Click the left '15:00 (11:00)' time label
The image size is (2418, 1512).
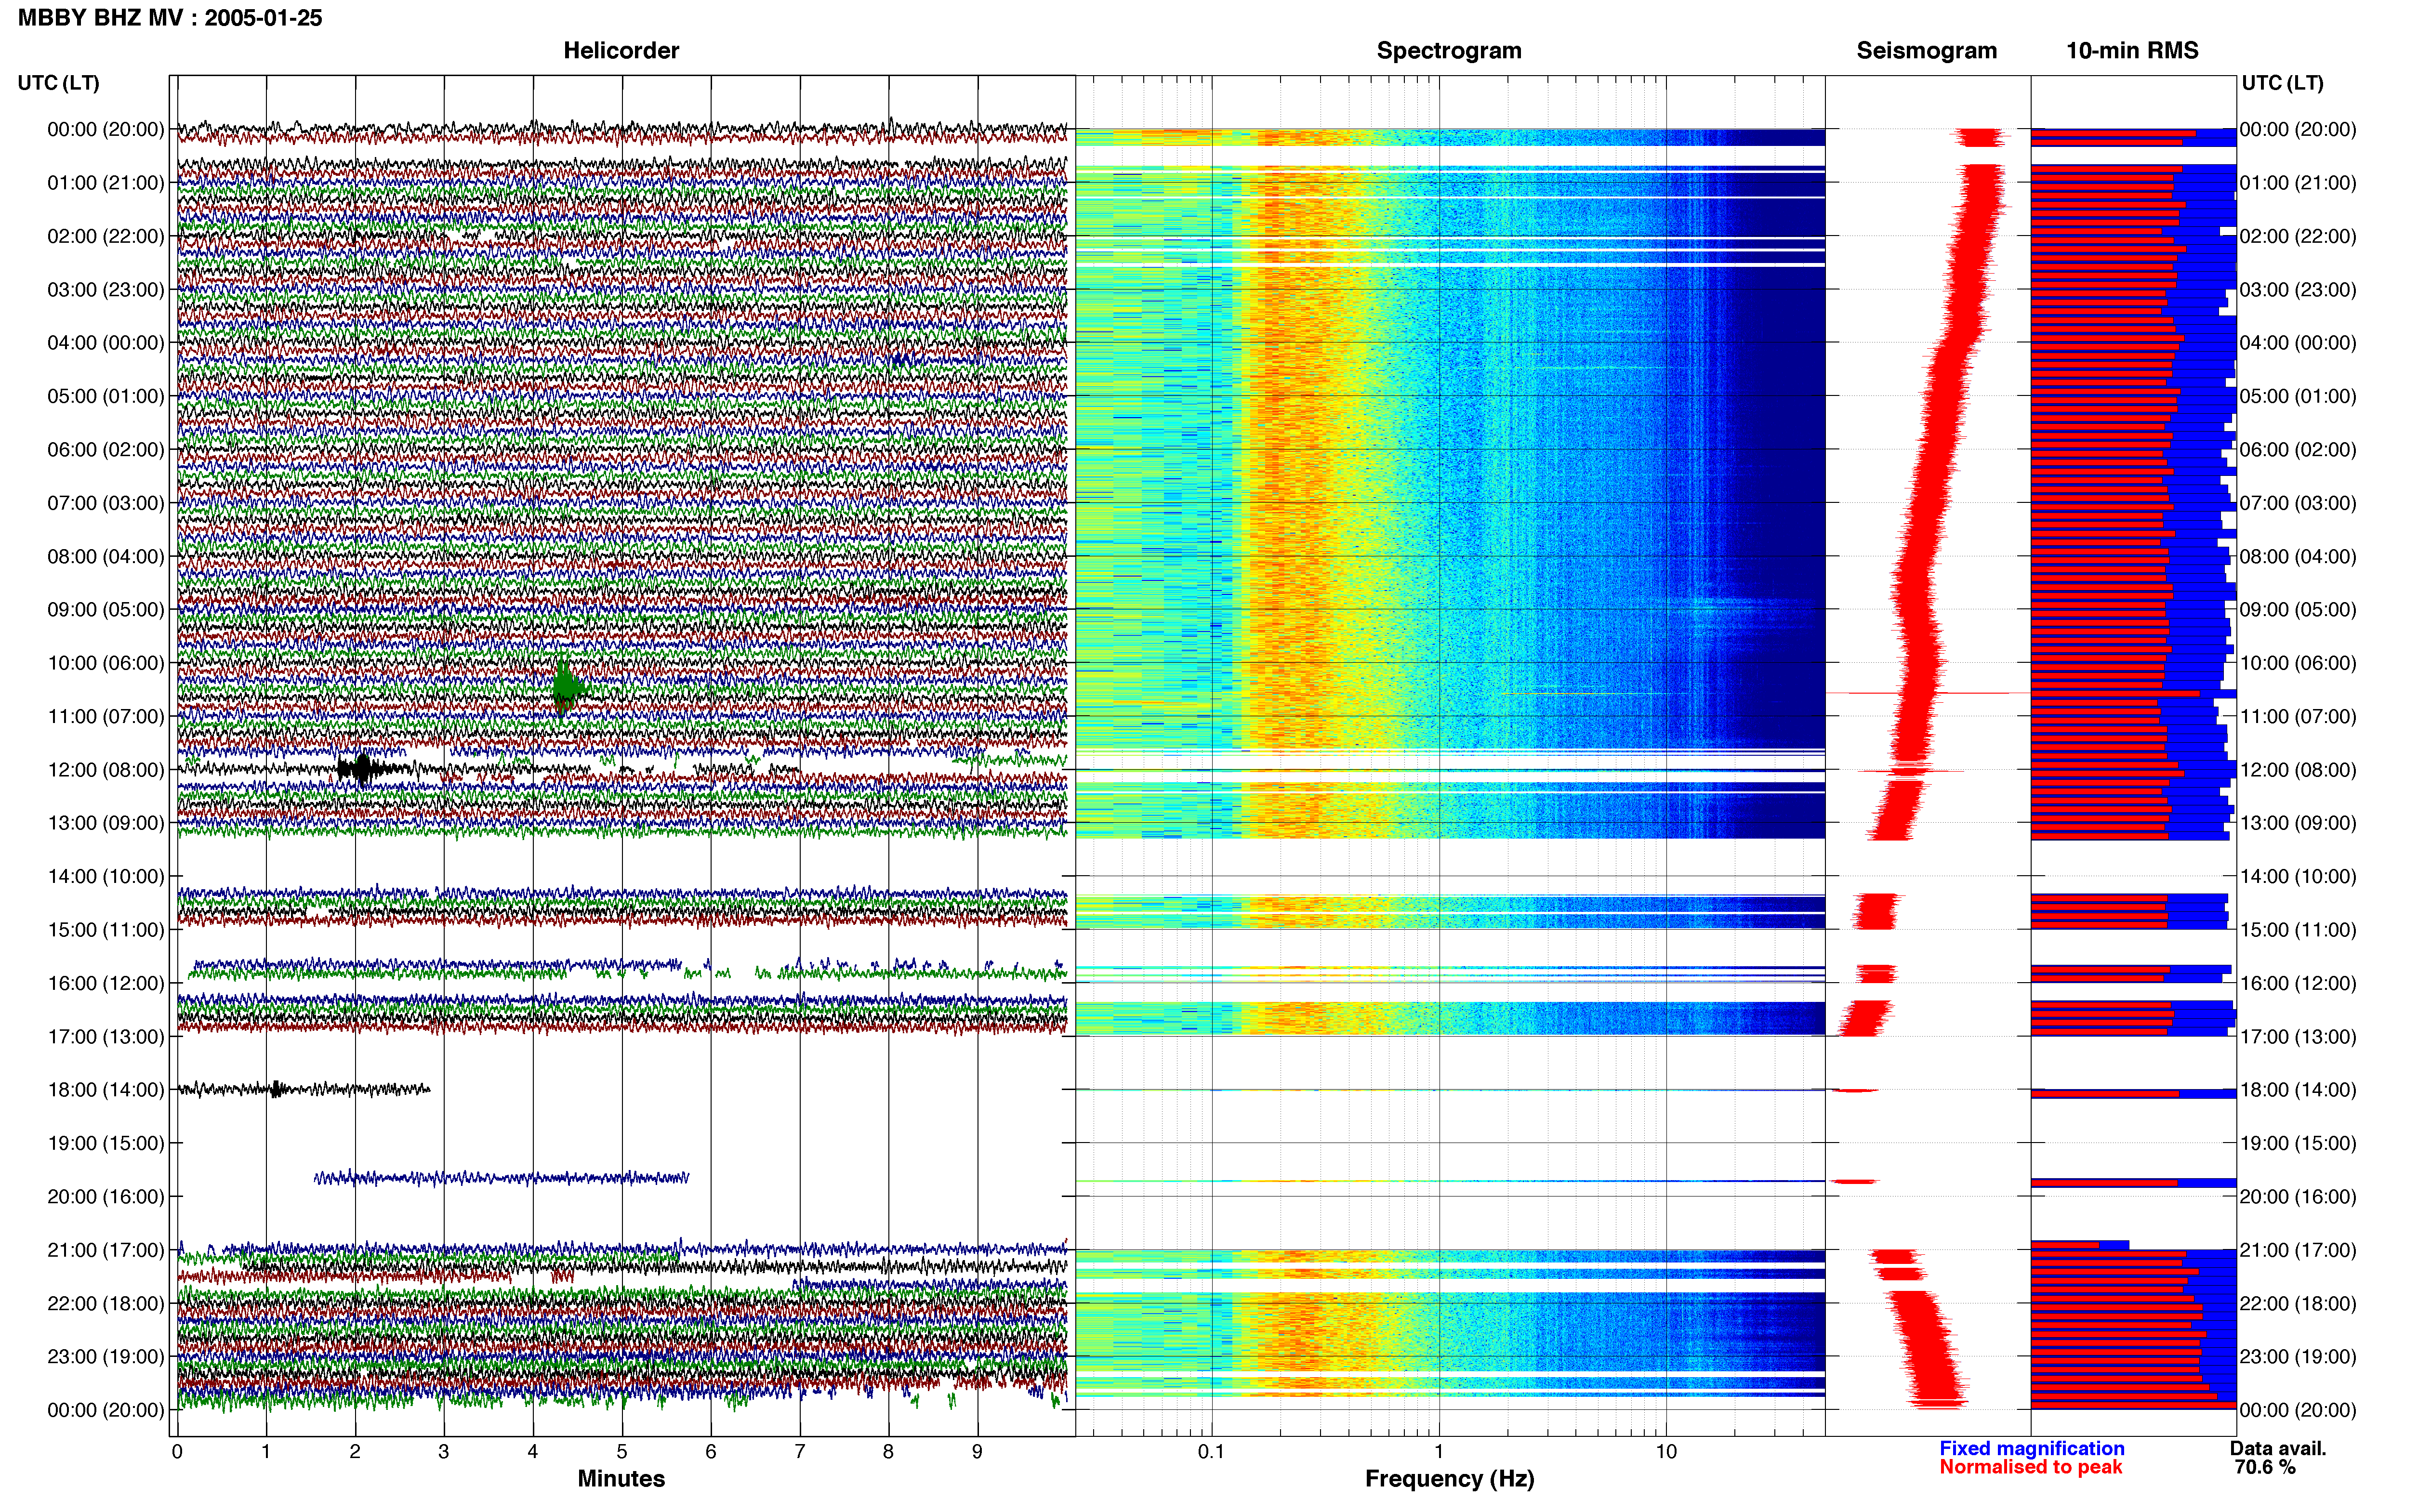tap(106, 930)
